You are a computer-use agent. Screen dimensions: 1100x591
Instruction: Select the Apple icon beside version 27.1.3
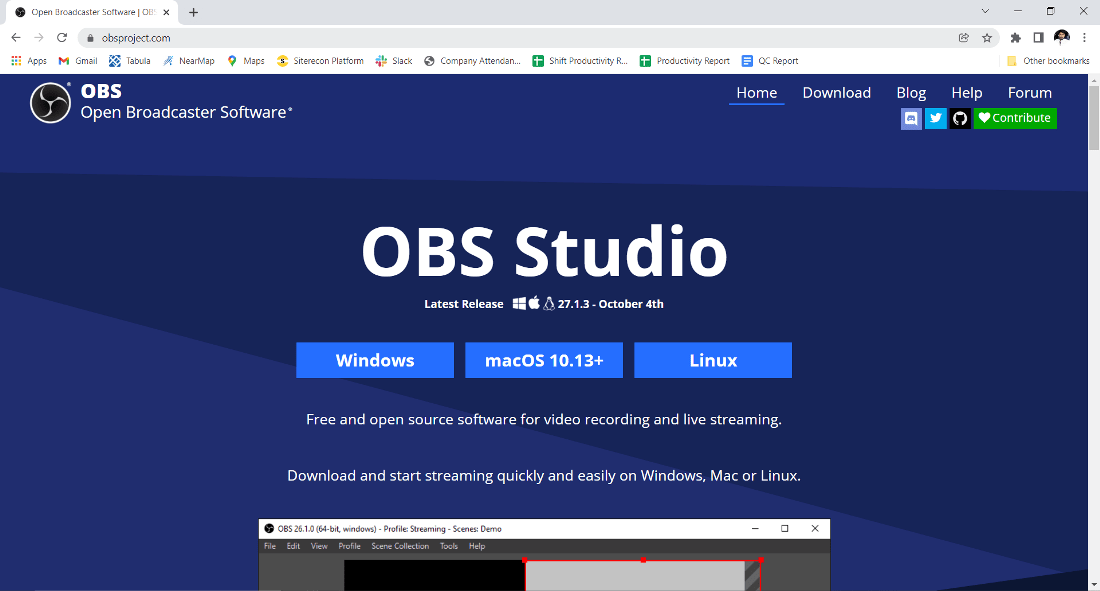[x=534, y=303]
